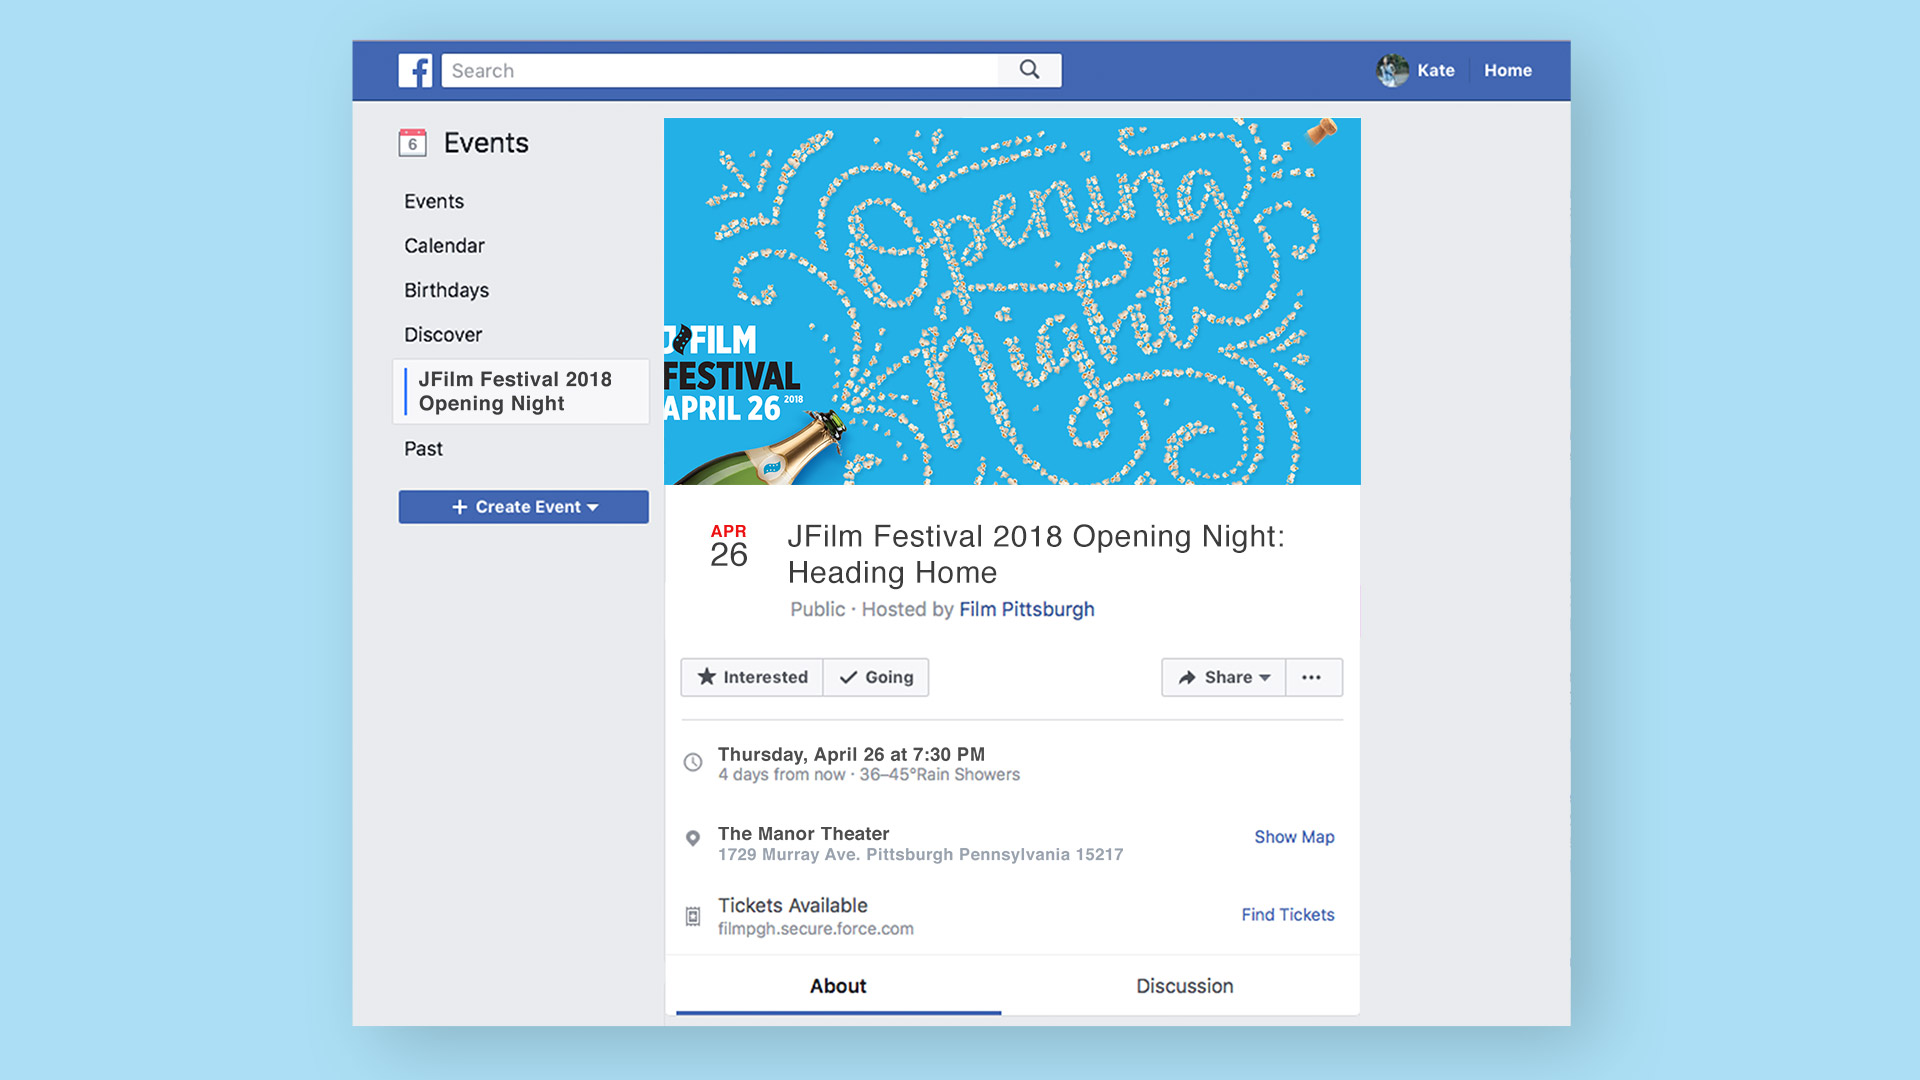The height and width of the screenshot is (1080, 1920).
Task: Click the 'Tickets Available' label
Action: pos(792,906)
